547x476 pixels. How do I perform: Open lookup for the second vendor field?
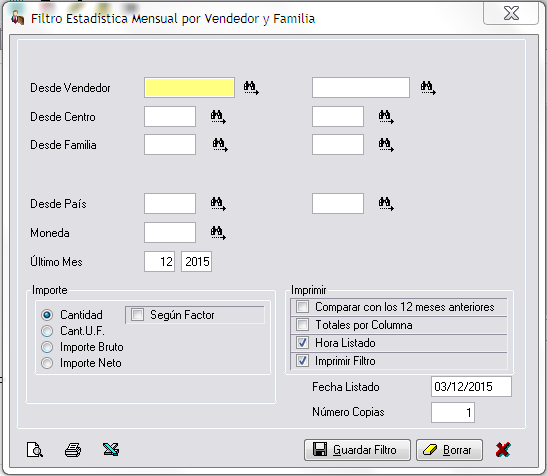pos(428,88)
